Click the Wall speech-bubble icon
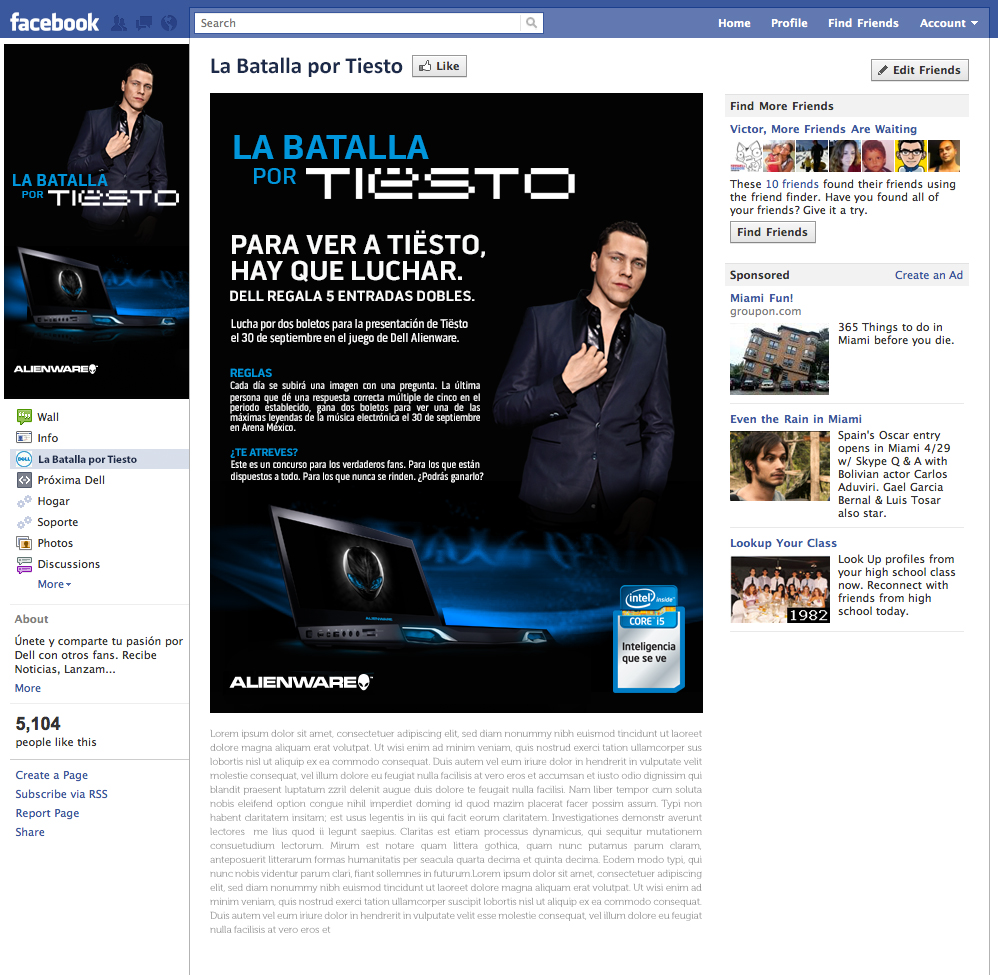The image size is (998, 975). pyautogui.click(x=24, y=417)
